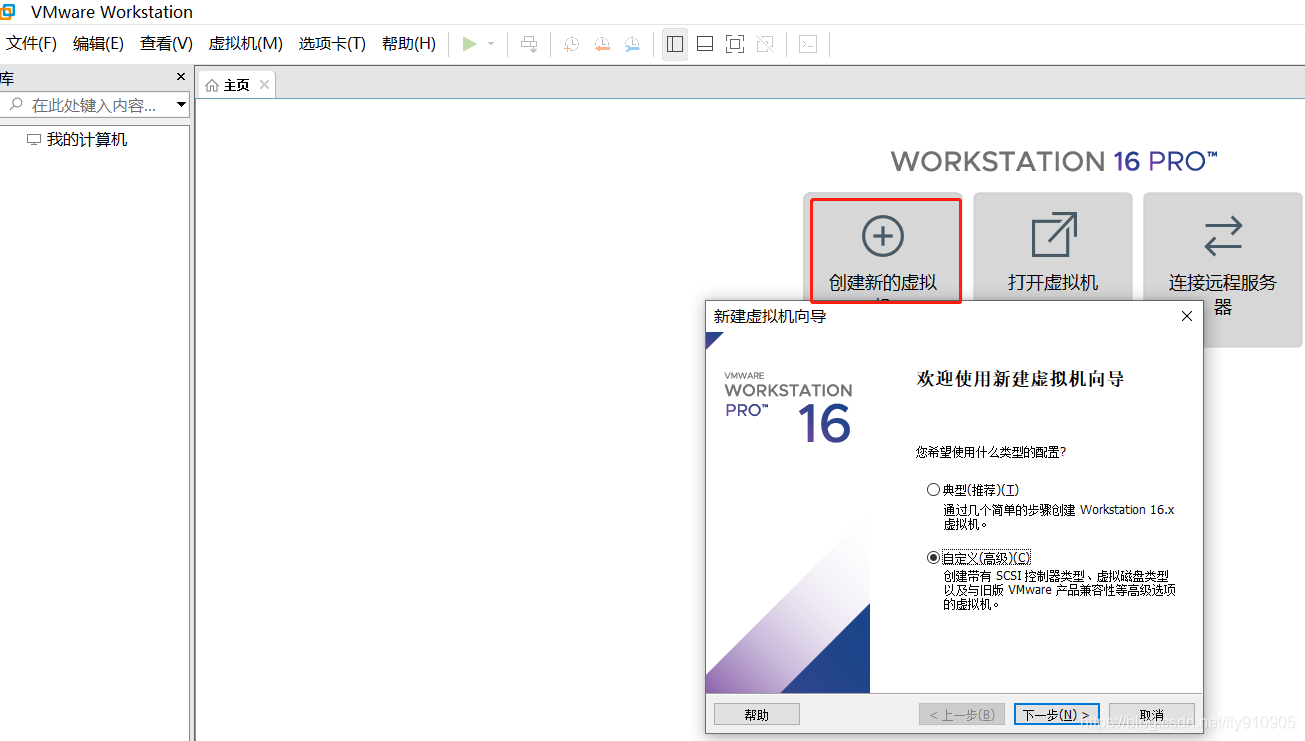
Task: Open the 编辑(E) menu
Action: [98, 44]
